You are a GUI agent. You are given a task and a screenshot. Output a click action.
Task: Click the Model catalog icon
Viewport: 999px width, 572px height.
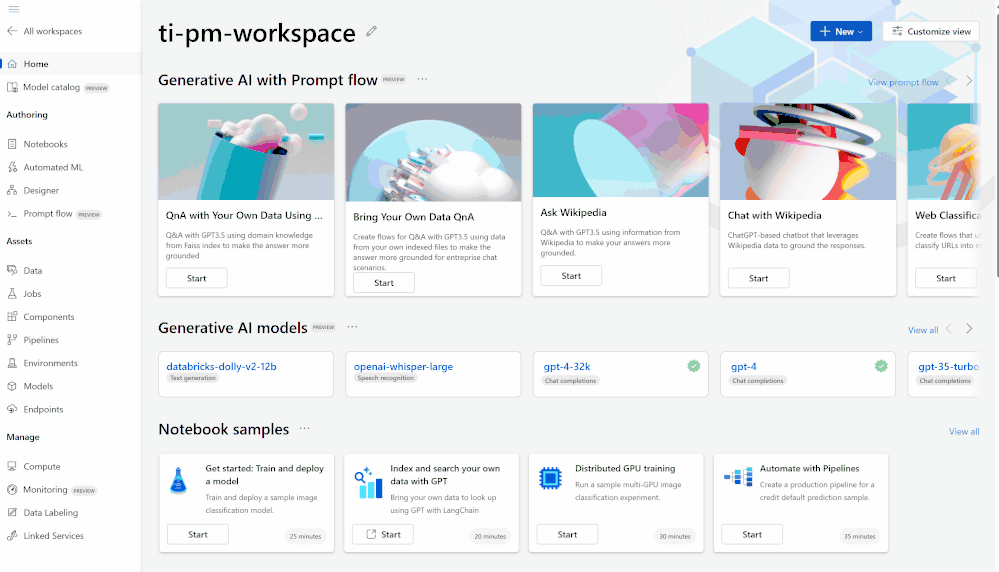[12, 87]
